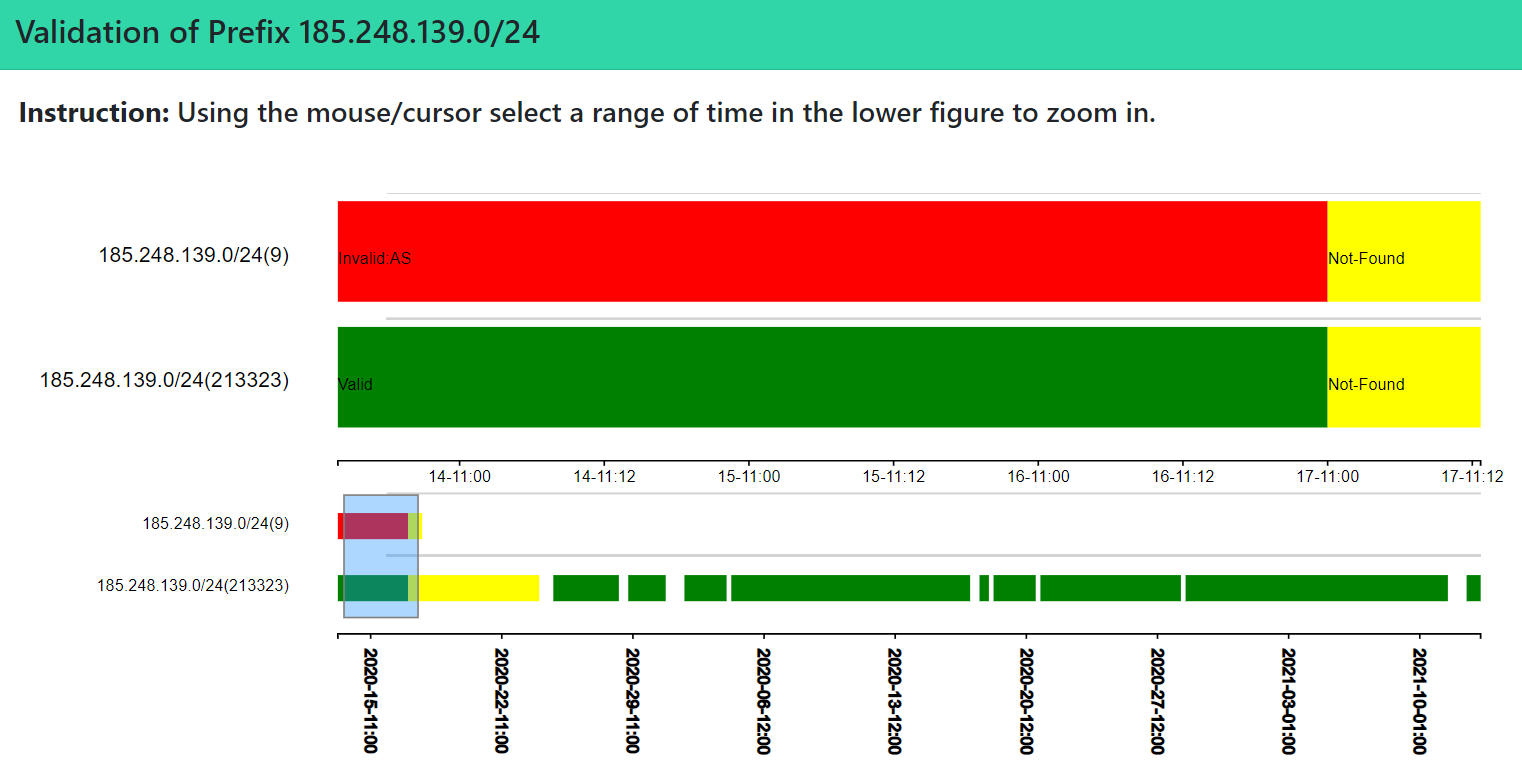Click the green segment above 2021-03-01:00
The image size is (1522, 761).
coord(1317,588)
